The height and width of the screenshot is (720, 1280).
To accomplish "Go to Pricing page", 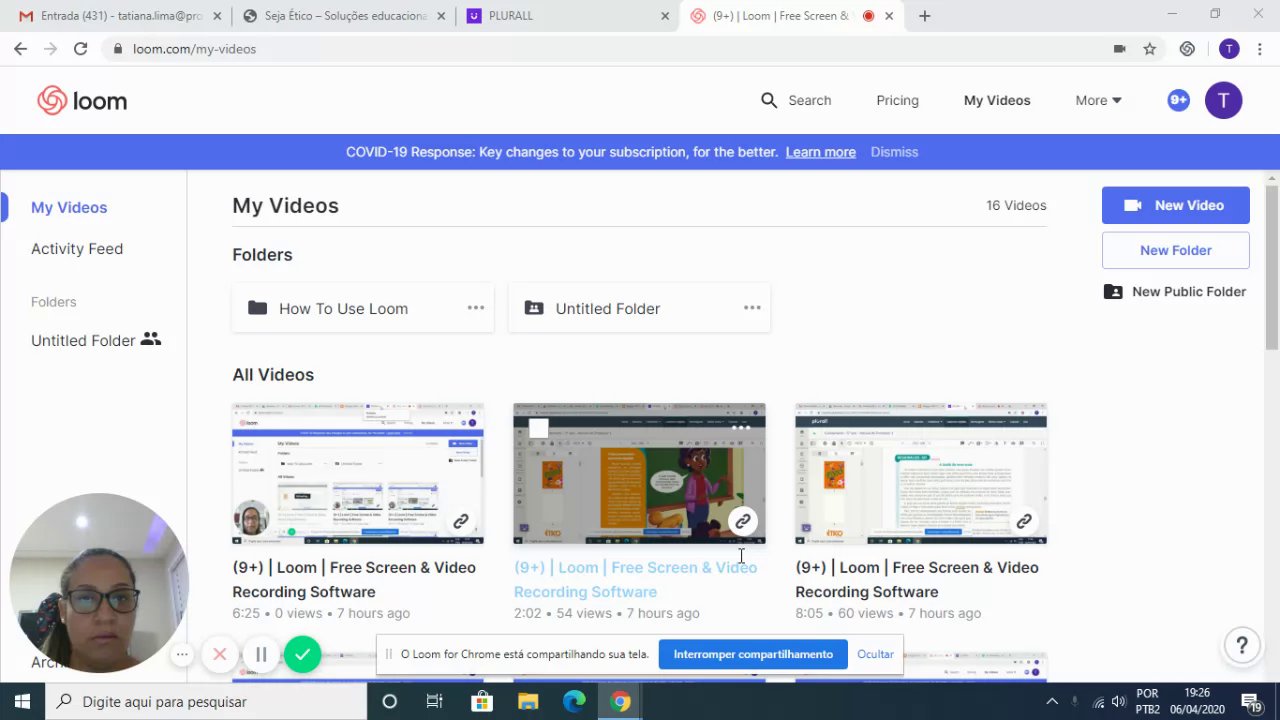I will (897, 100).
